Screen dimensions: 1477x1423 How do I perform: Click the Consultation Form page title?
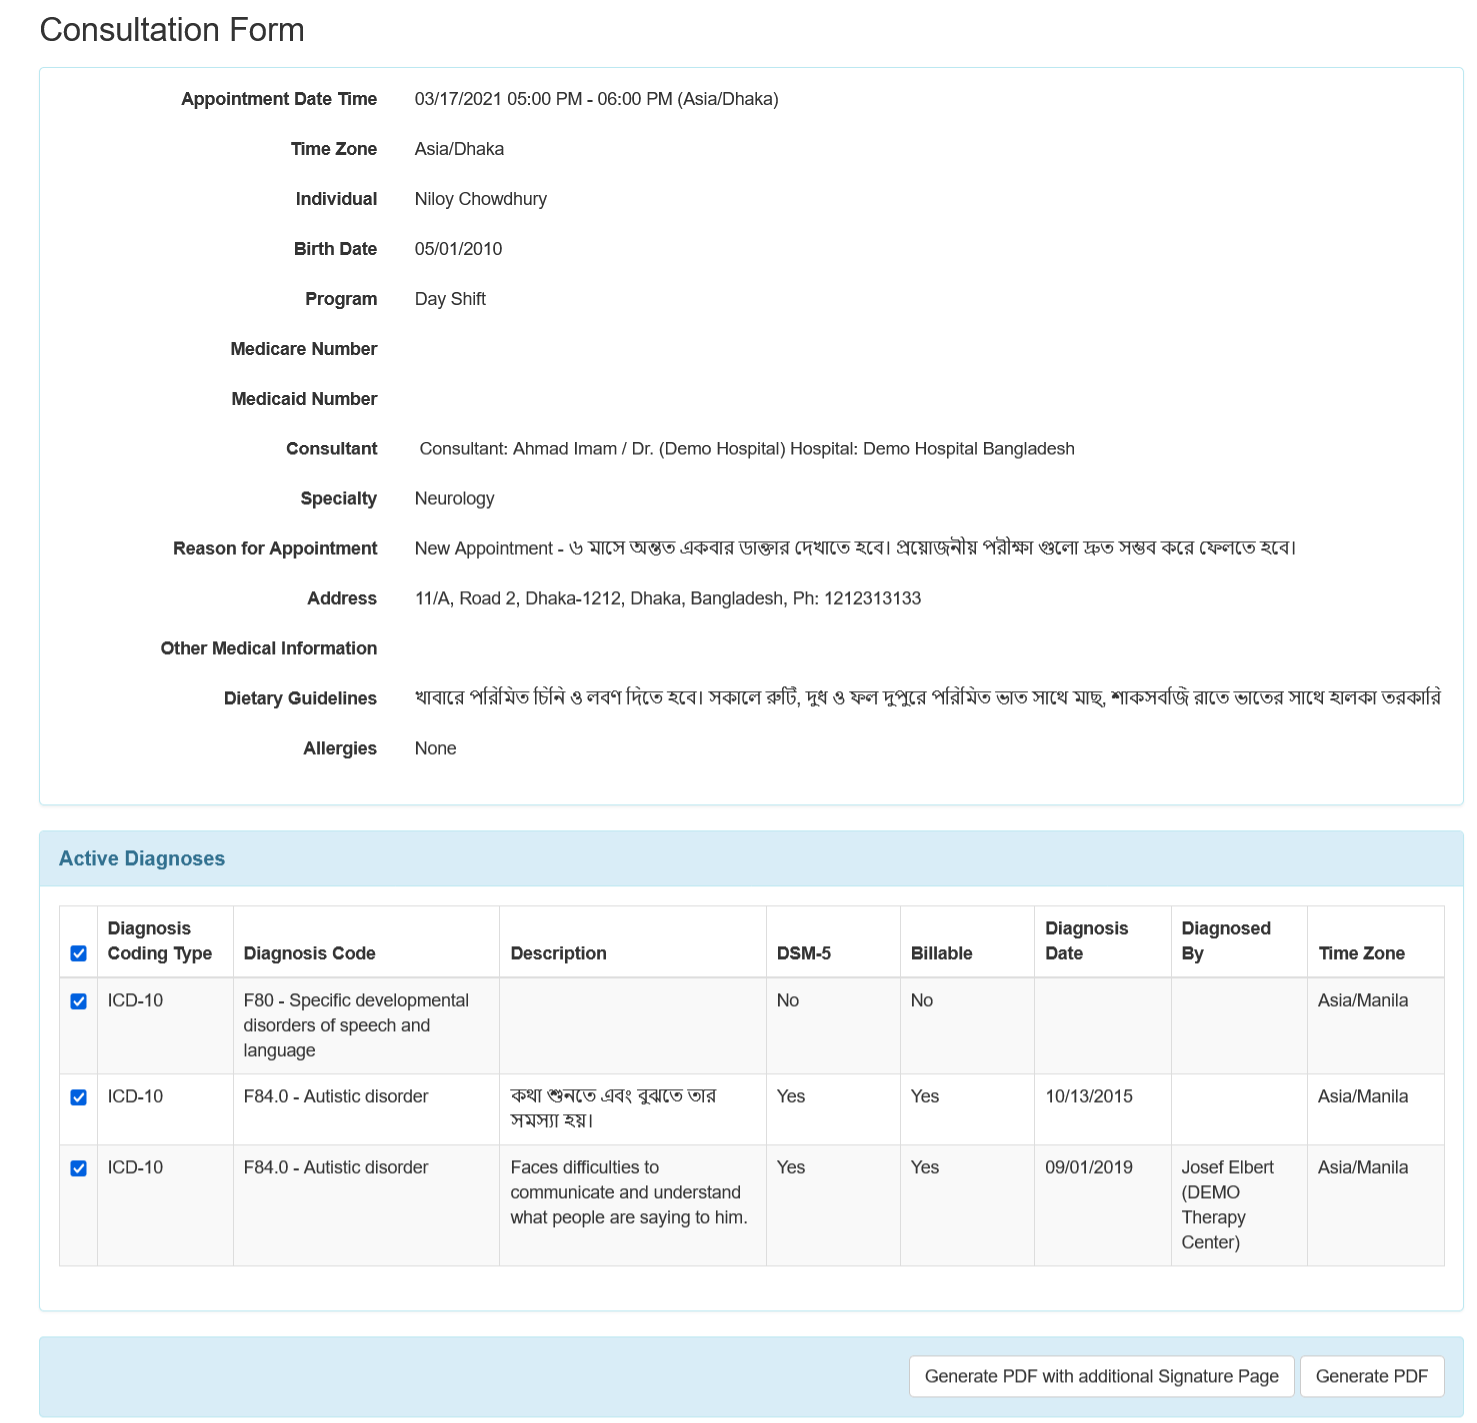[x=172, y=30]
